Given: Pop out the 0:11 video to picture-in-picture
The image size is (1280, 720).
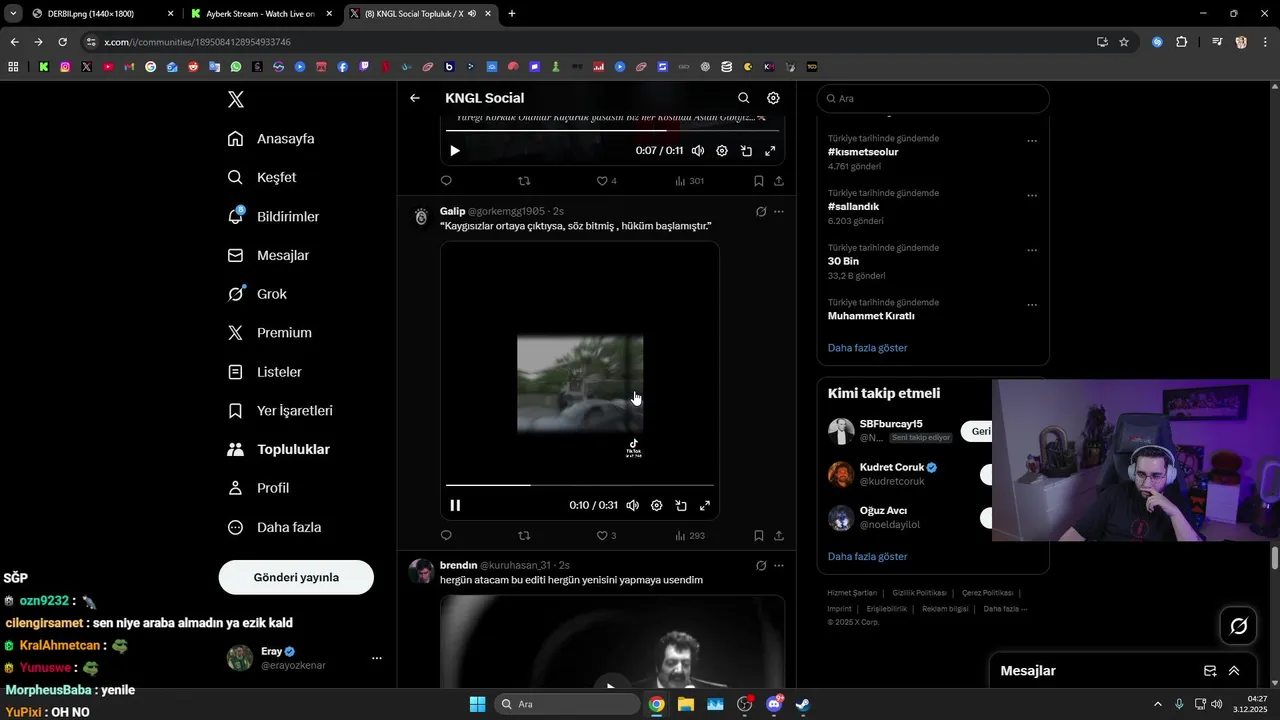Looking at the screenshot, I should tap(746, 151).
